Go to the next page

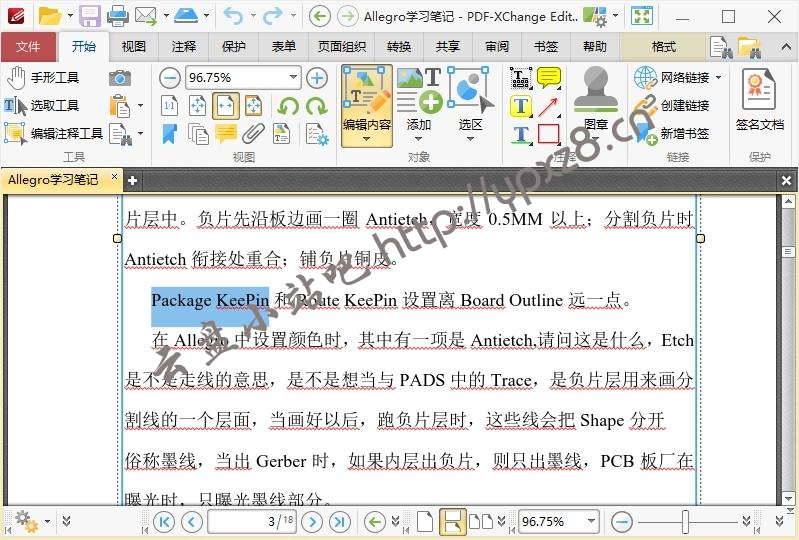click(312, 522)
